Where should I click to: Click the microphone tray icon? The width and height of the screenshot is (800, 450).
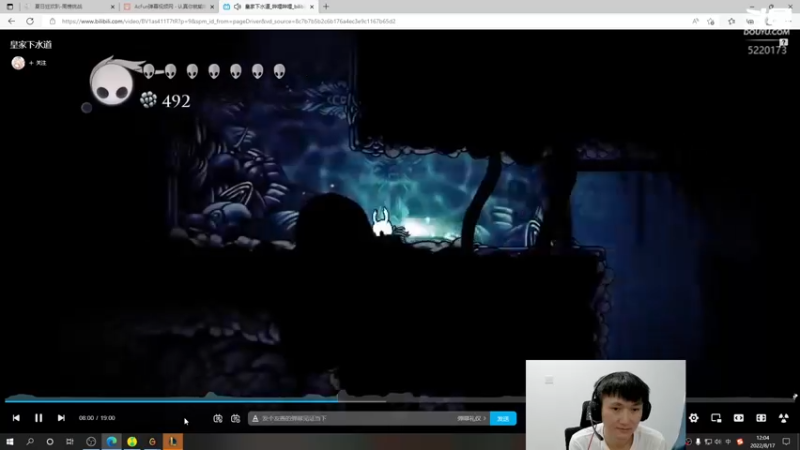pos(698,442)
